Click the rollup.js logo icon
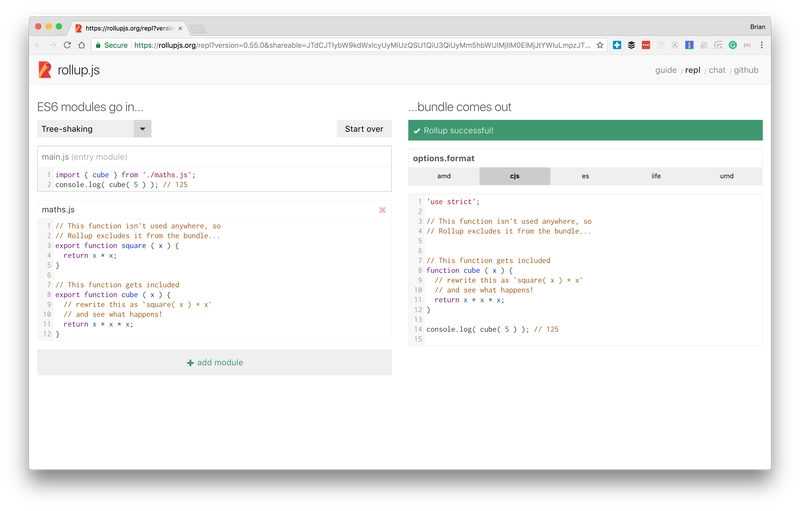Viewport: 800px width, 511px height. (x=45, y=70)
